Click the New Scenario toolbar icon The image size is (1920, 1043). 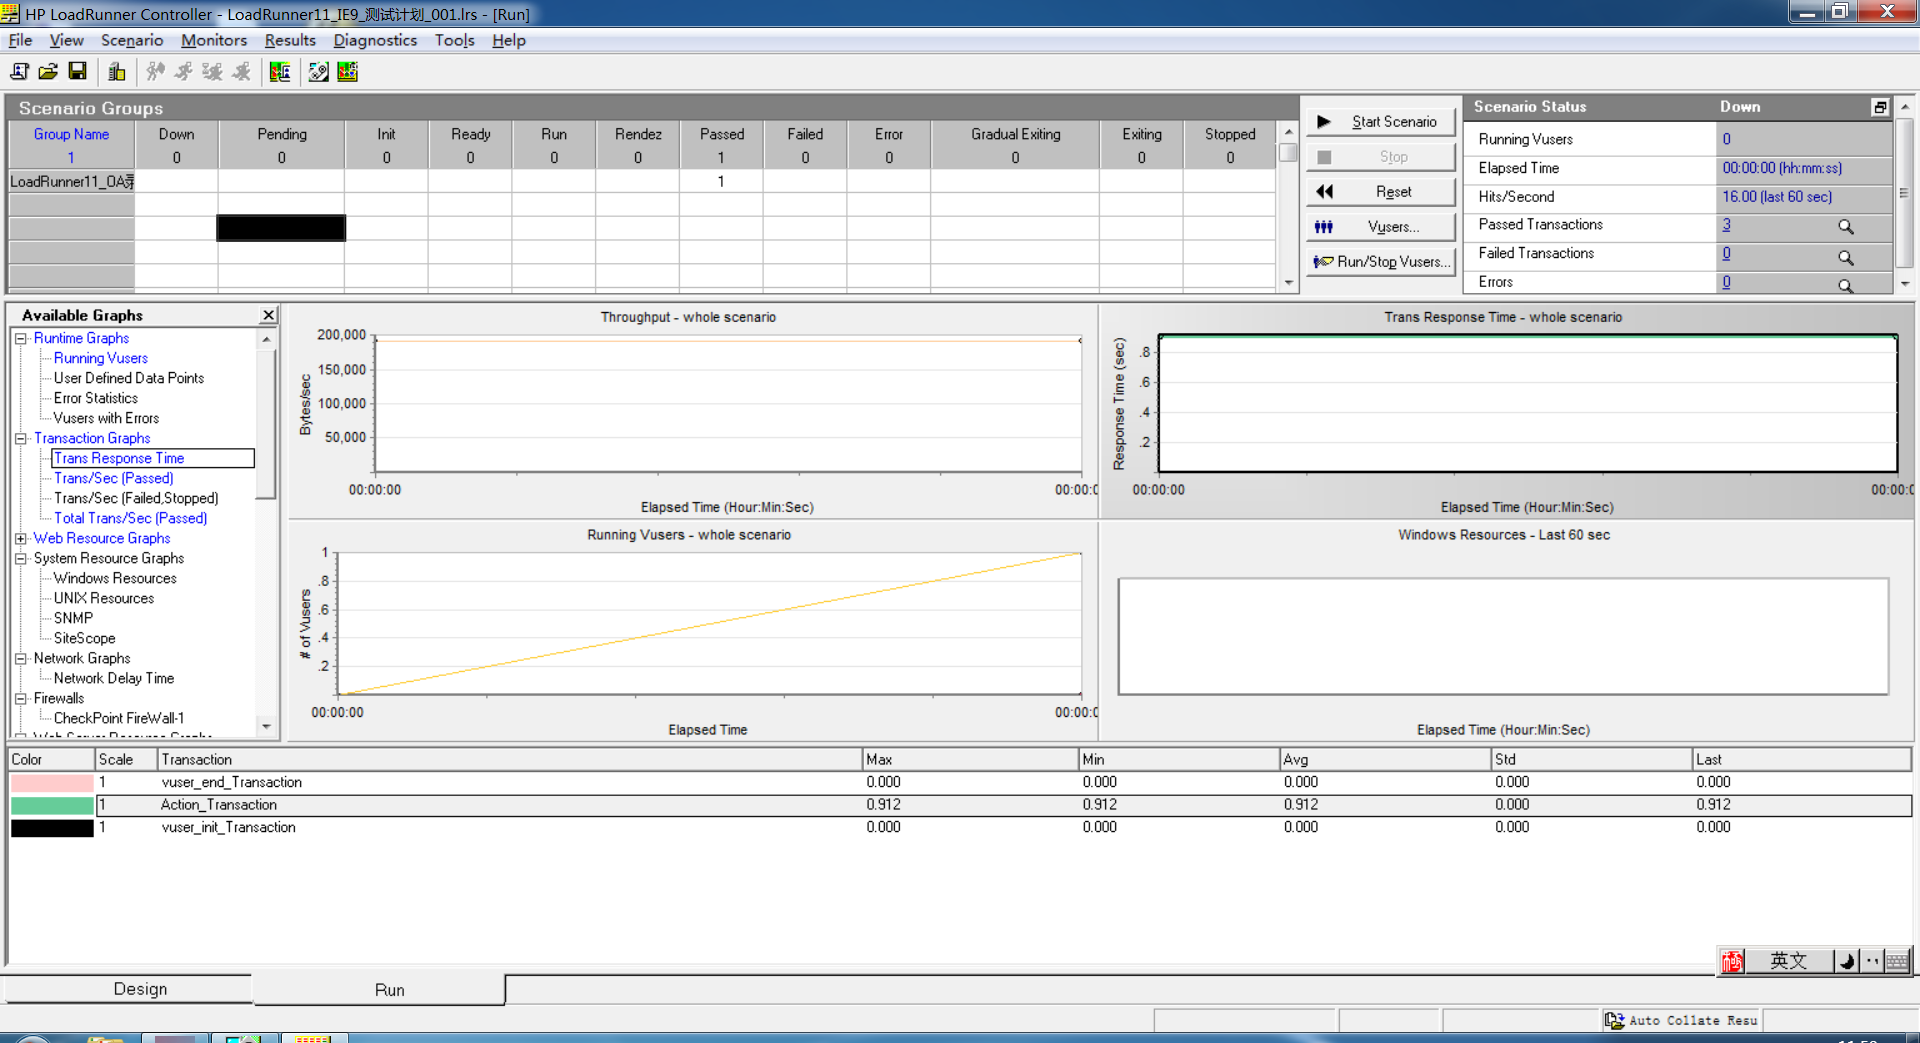point(19,71)
